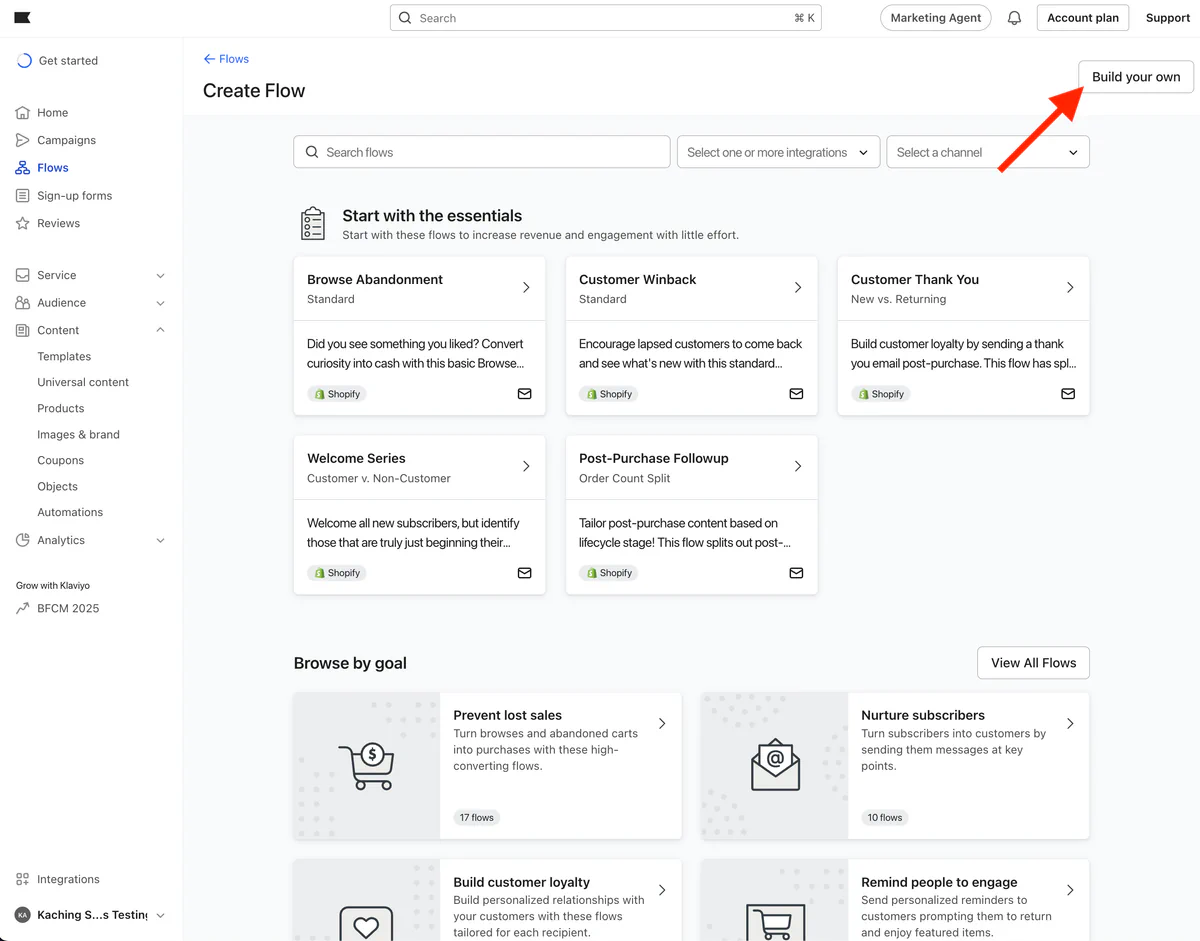The height and width of the screenshot is (941, 1200).
Task: Click the Start with the essentials checklist icon
Action: (313, 224)
